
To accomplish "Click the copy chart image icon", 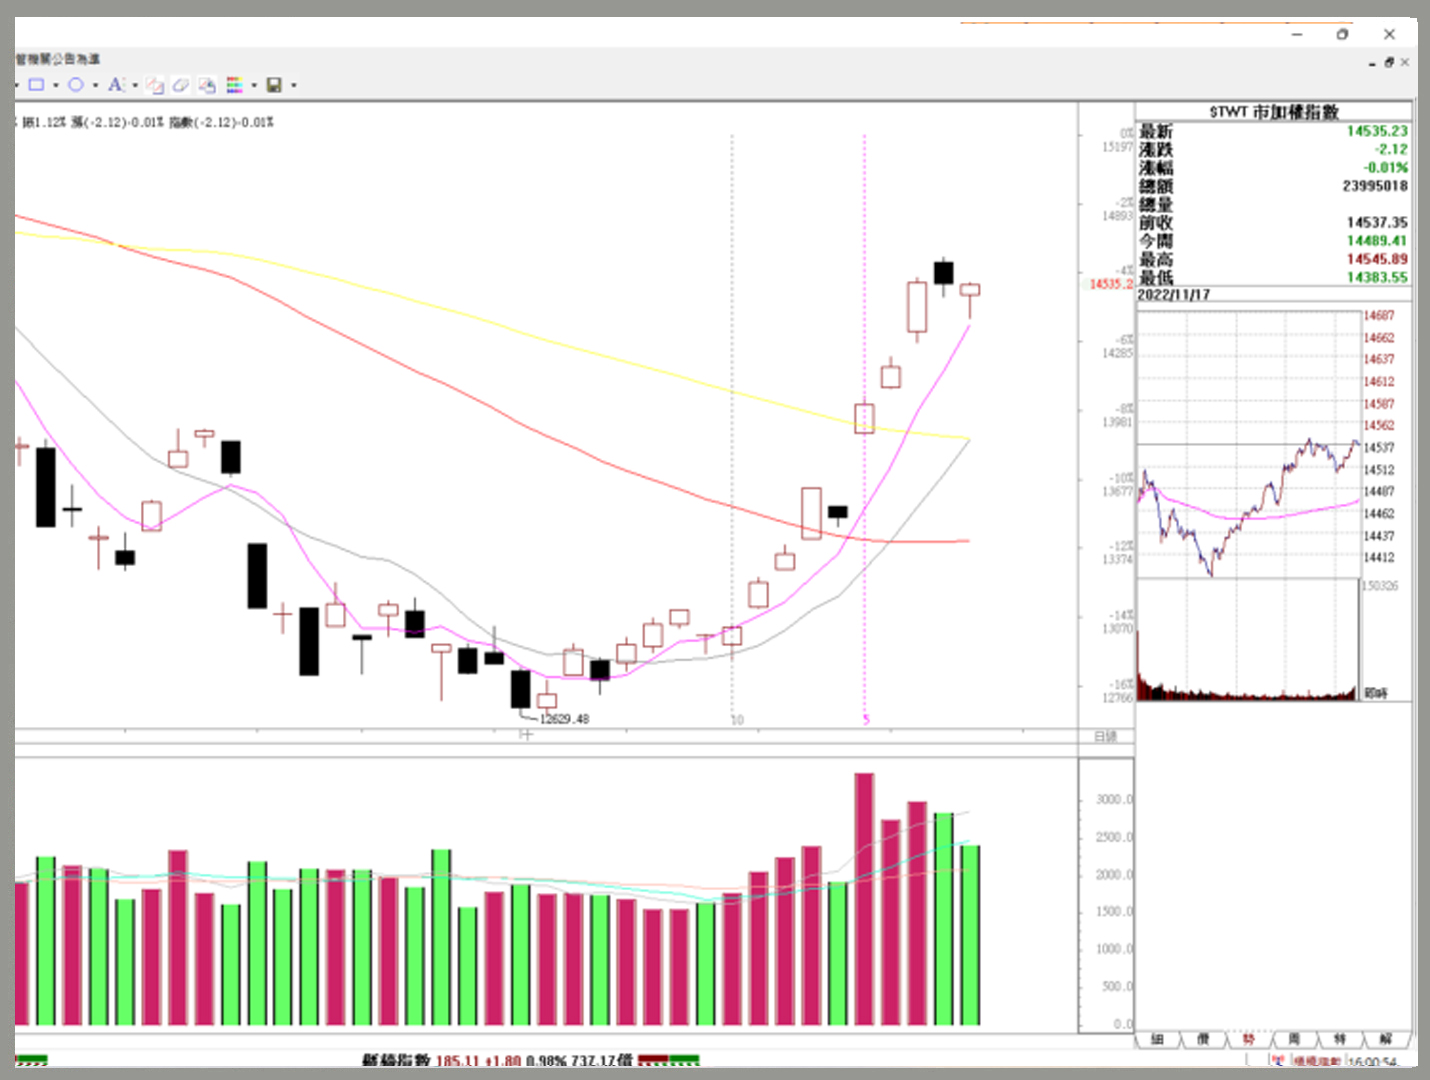I will coord(207,85).
